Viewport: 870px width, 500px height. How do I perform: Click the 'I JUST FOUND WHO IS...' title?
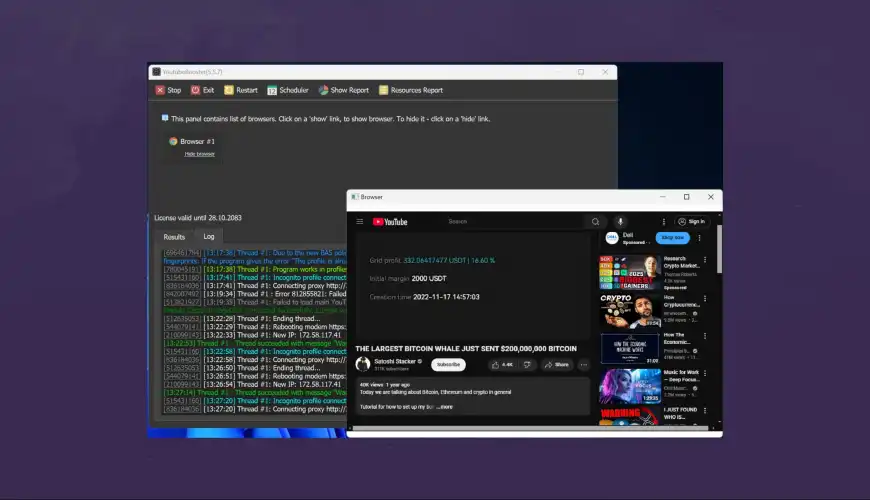pos(680,413)
